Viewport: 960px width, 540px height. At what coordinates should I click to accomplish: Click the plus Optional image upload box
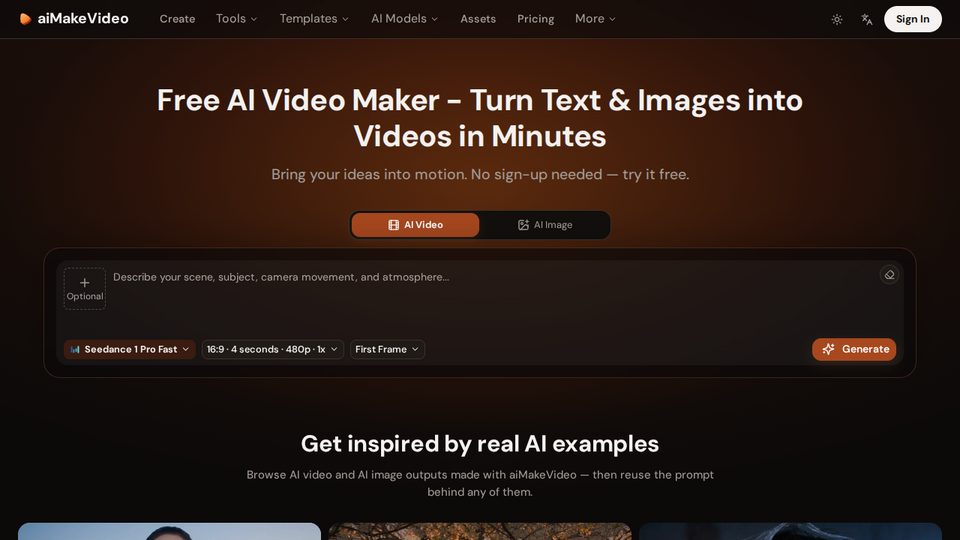pos(84,288)
